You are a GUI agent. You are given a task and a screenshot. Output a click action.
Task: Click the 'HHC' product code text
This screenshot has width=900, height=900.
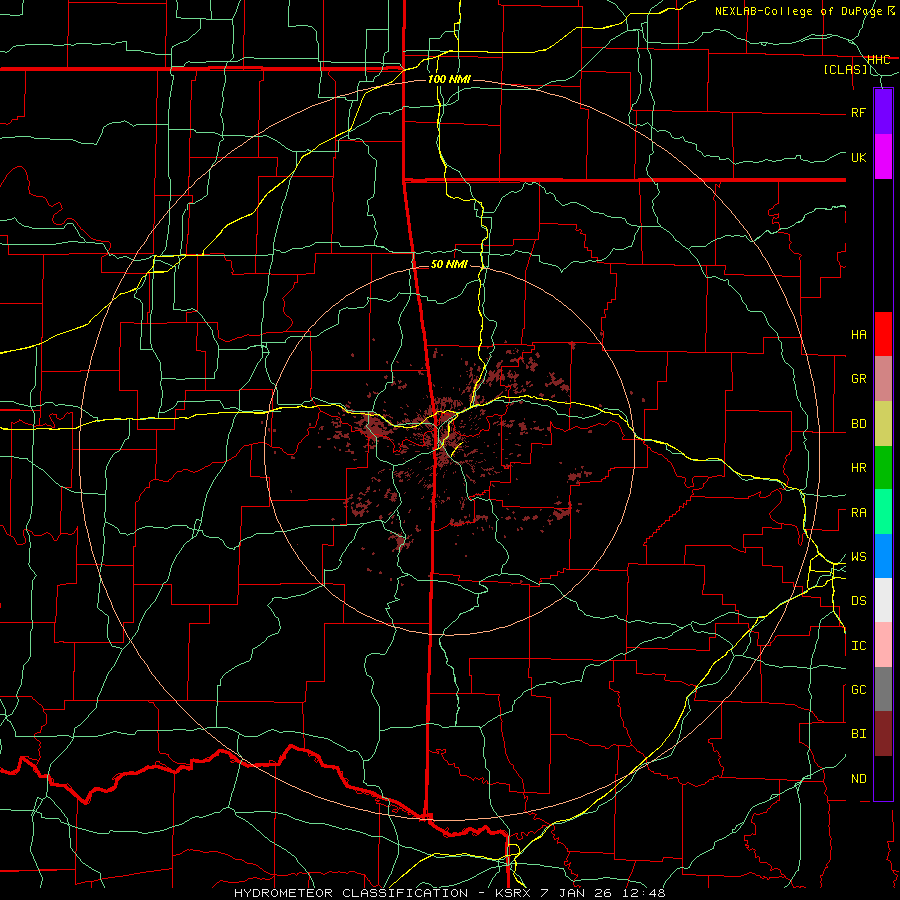click(x=878, y=59)
